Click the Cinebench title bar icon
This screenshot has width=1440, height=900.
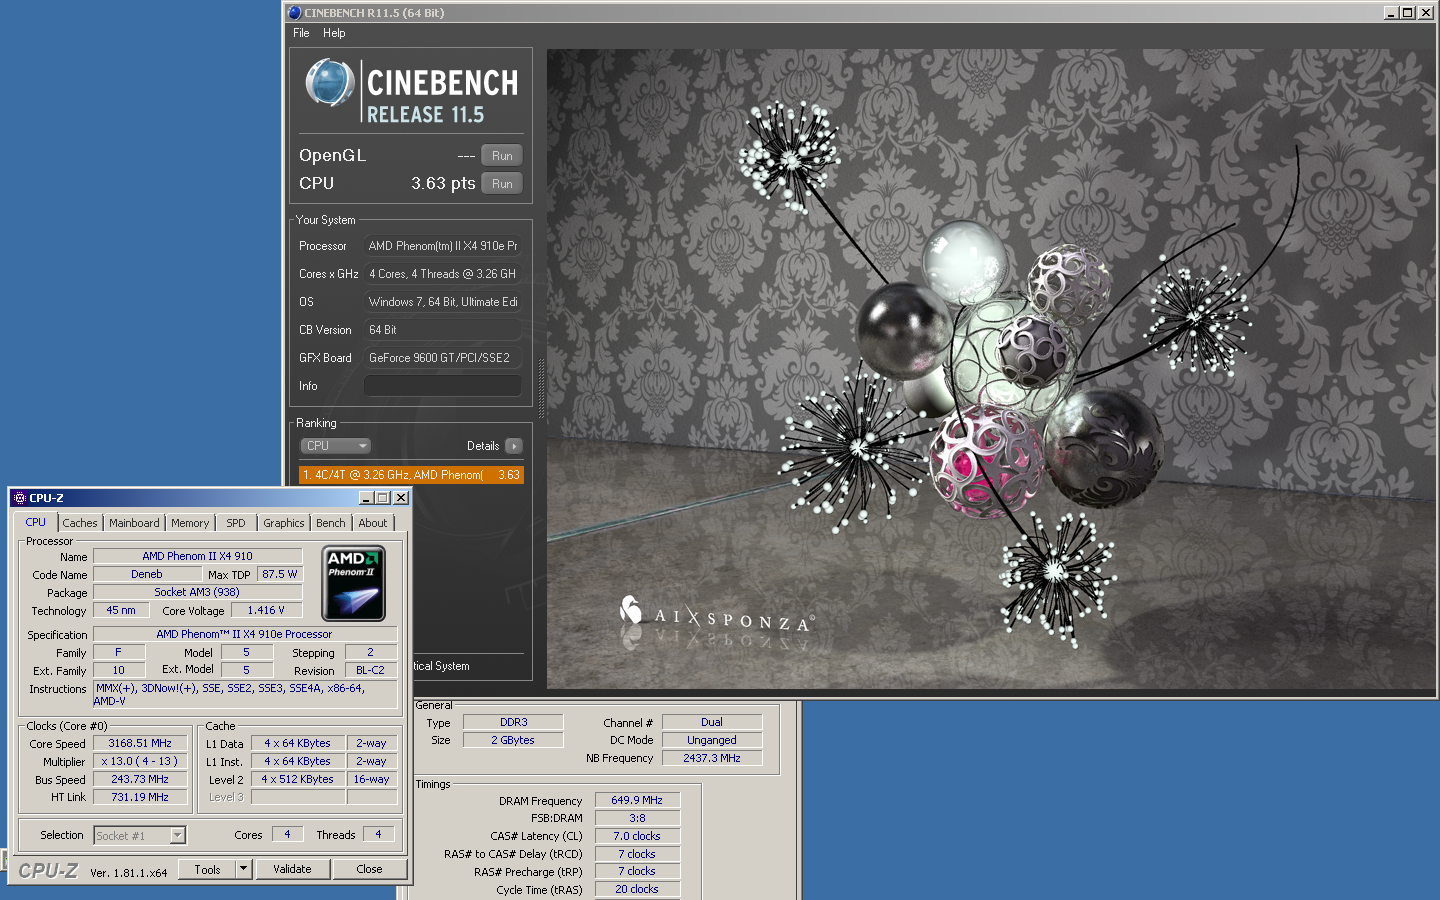point(294,13)
